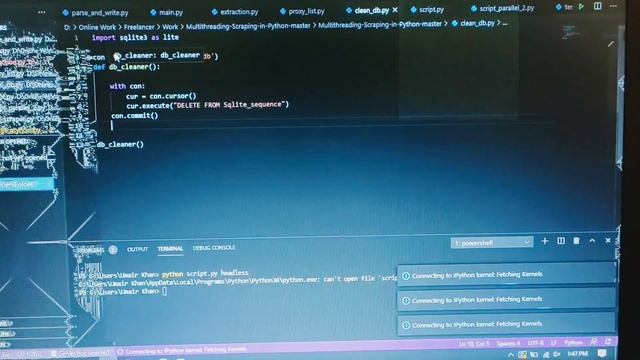Open the feedback icon in status bar
640x360 pixels.
(x=594, y=342)
